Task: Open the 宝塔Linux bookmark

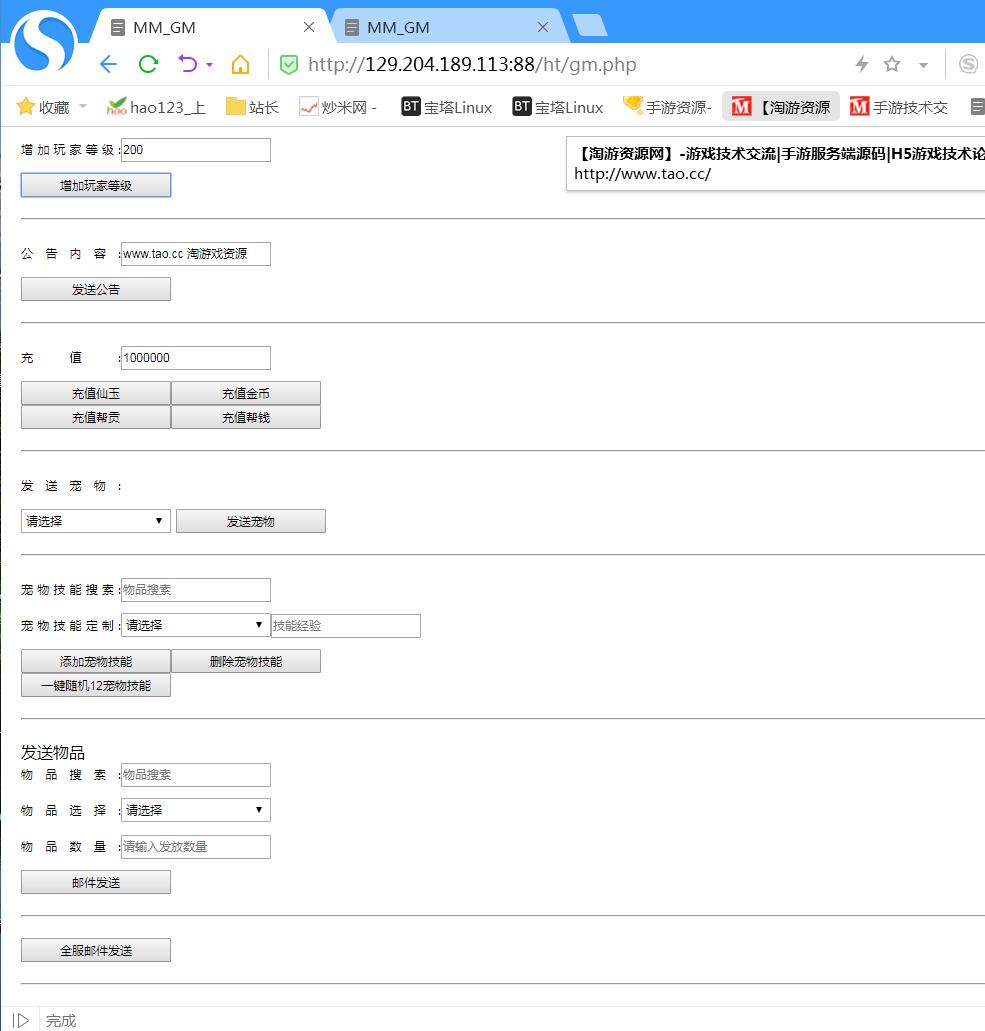Action: pyautogui.click(x=447, y=107)
